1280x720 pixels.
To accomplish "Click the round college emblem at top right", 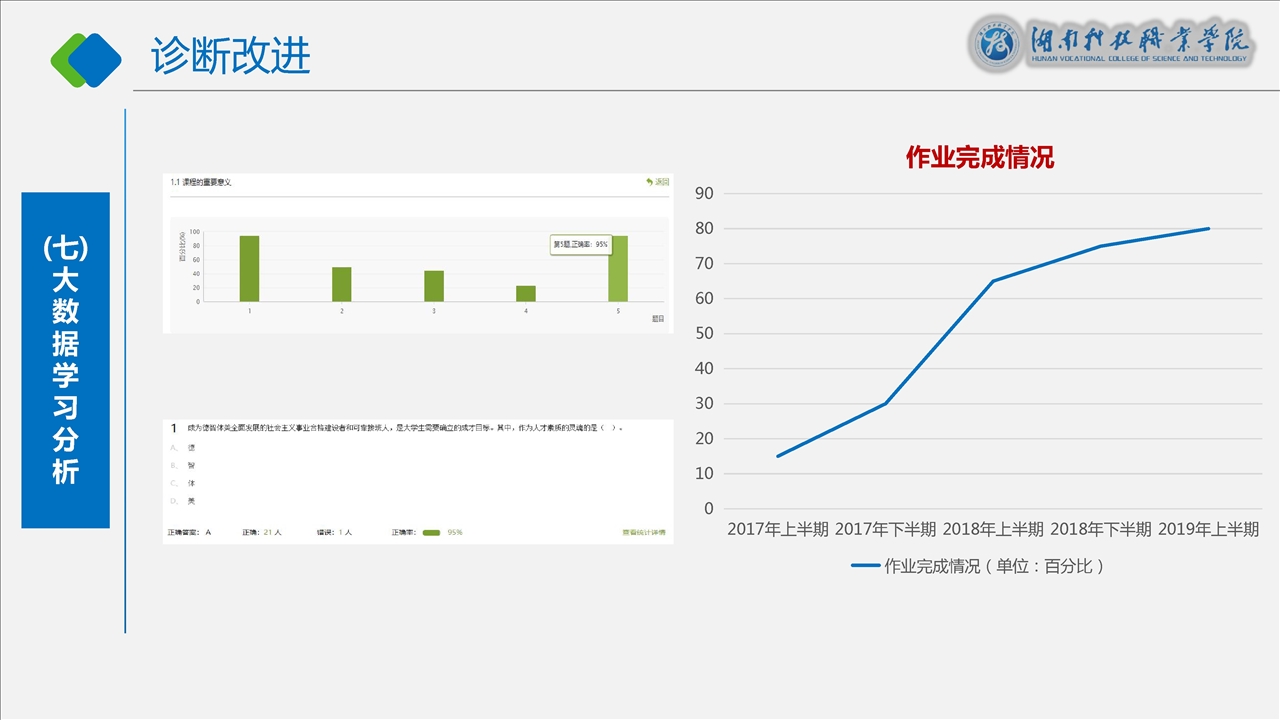I will [x=996, y=44].
